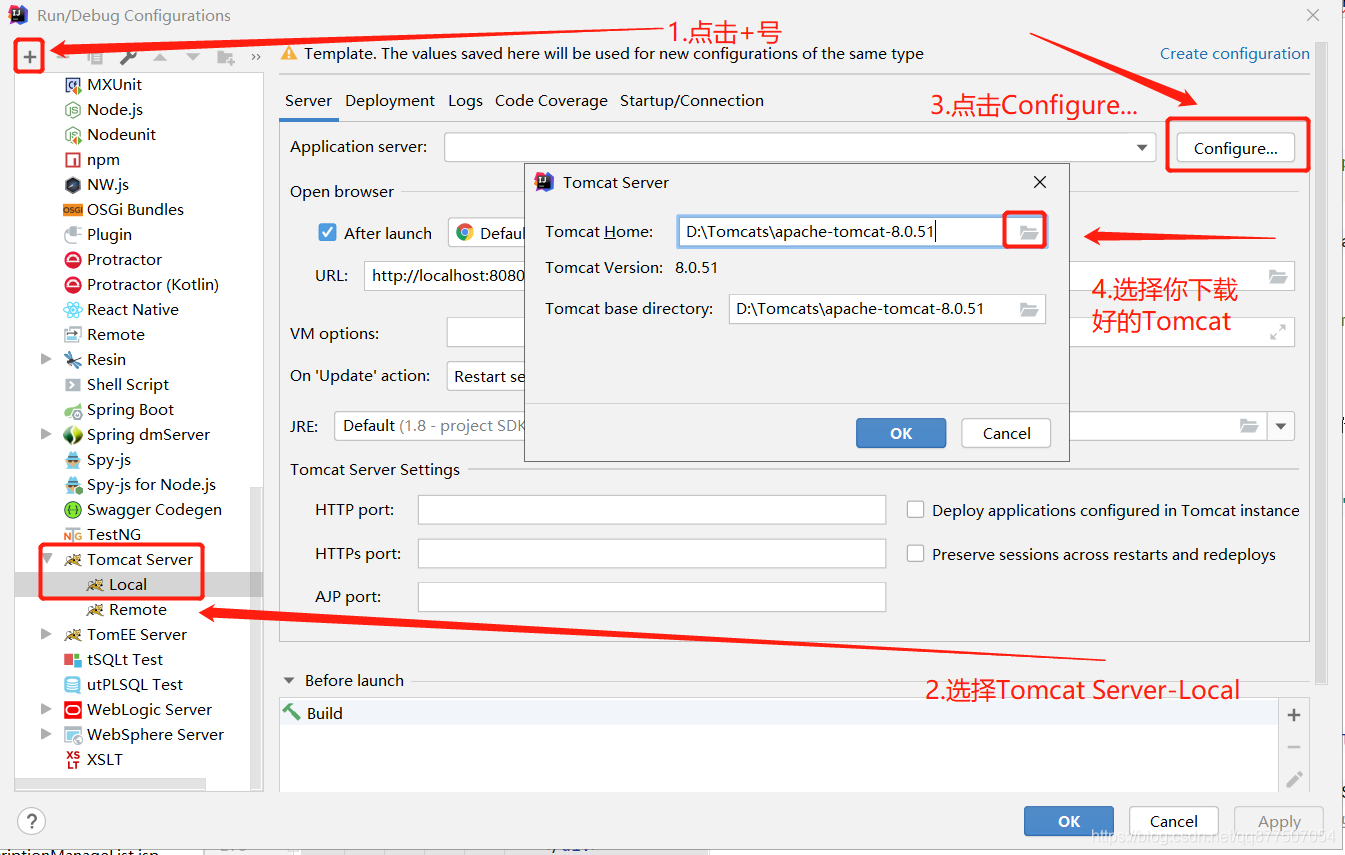The image size is (1345, 855).
Task: Click the Spring Boot leaf icon
Action: [x=72, y=410]
